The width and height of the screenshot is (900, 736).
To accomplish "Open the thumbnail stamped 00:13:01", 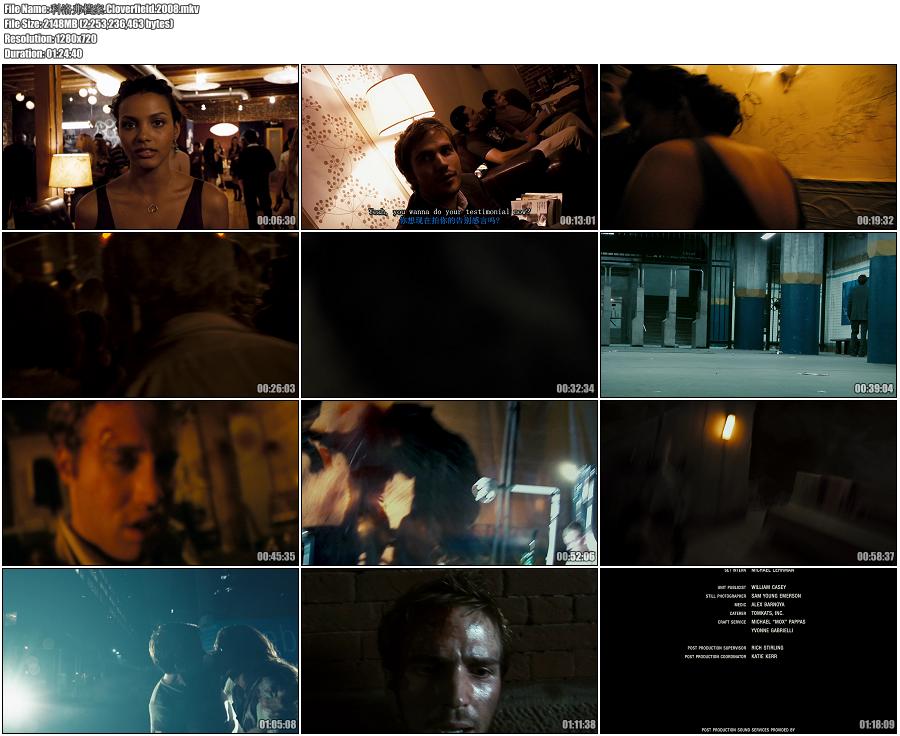I will (449, 147).
